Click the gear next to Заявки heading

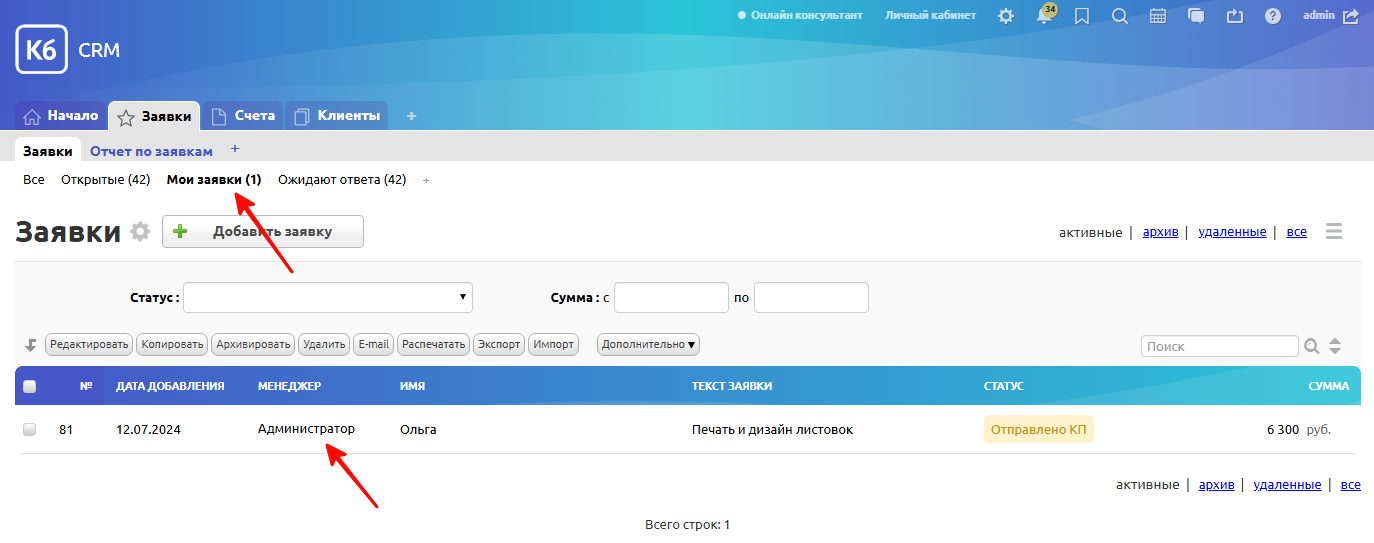coord(141,232)
